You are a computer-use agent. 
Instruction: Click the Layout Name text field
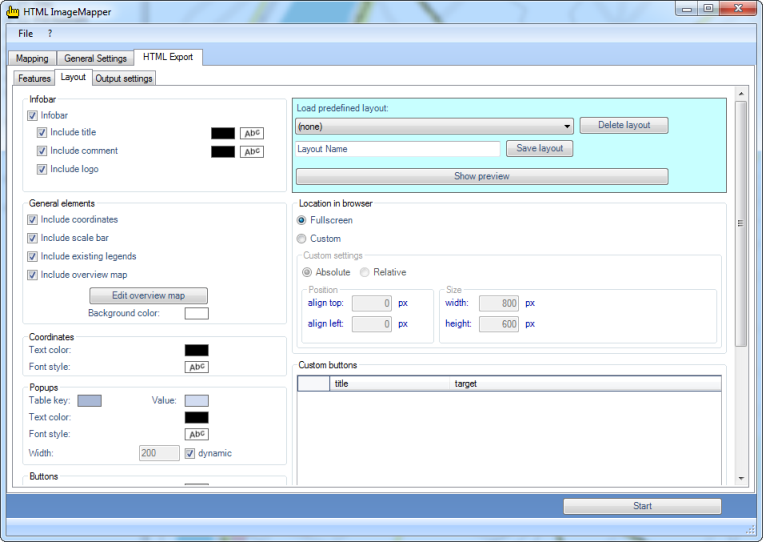(x=397, y=149)
